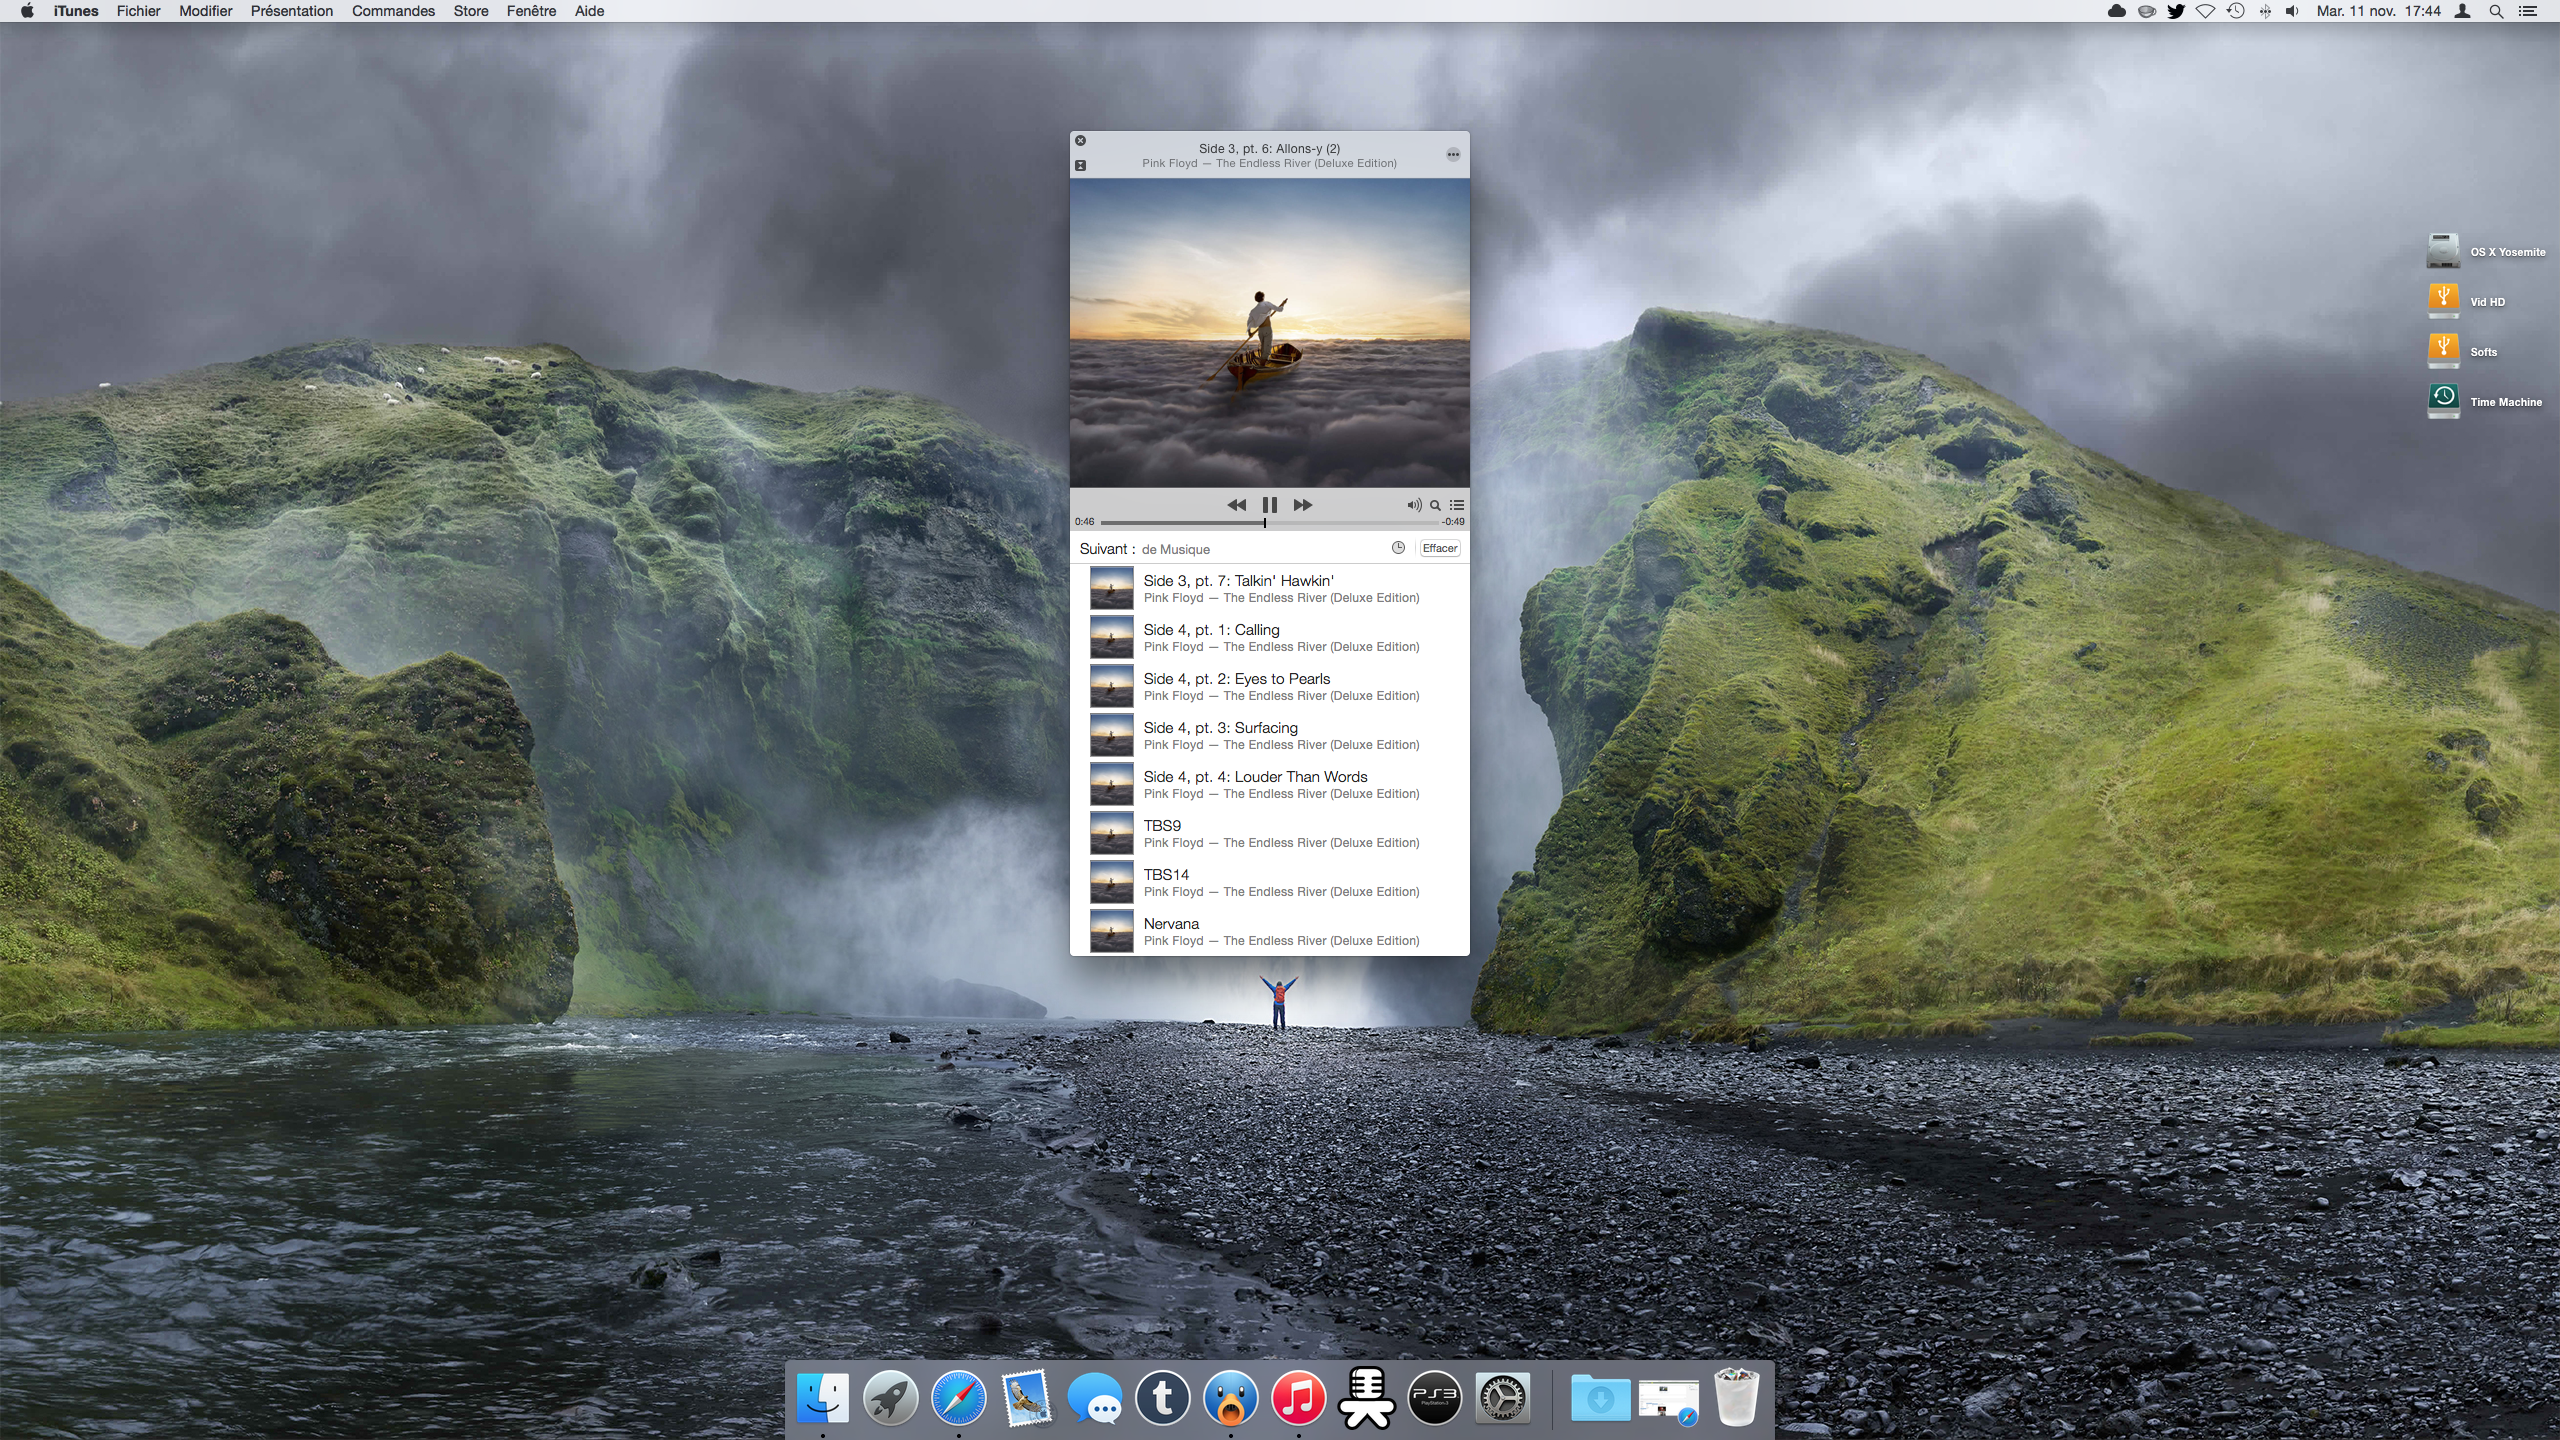The height and width of the screenshot is (1440, 2560).
Task: Click artwork thumbnail beside Nervana
Action: coord(1111,931)
